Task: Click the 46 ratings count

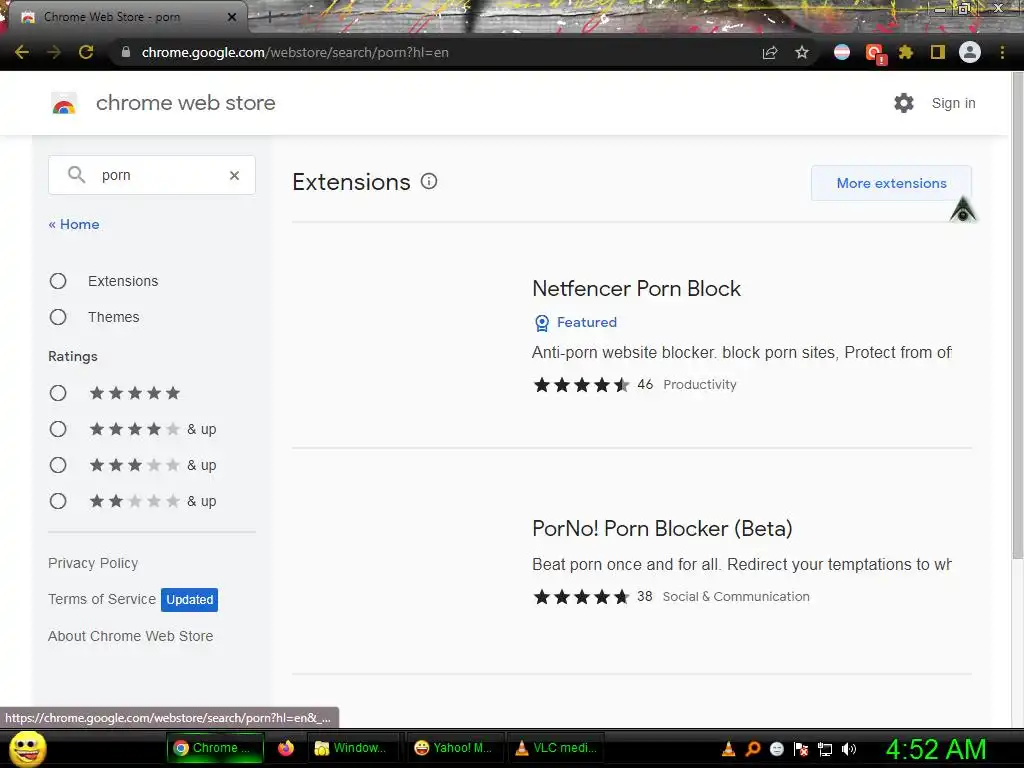Action: point(645,384)
